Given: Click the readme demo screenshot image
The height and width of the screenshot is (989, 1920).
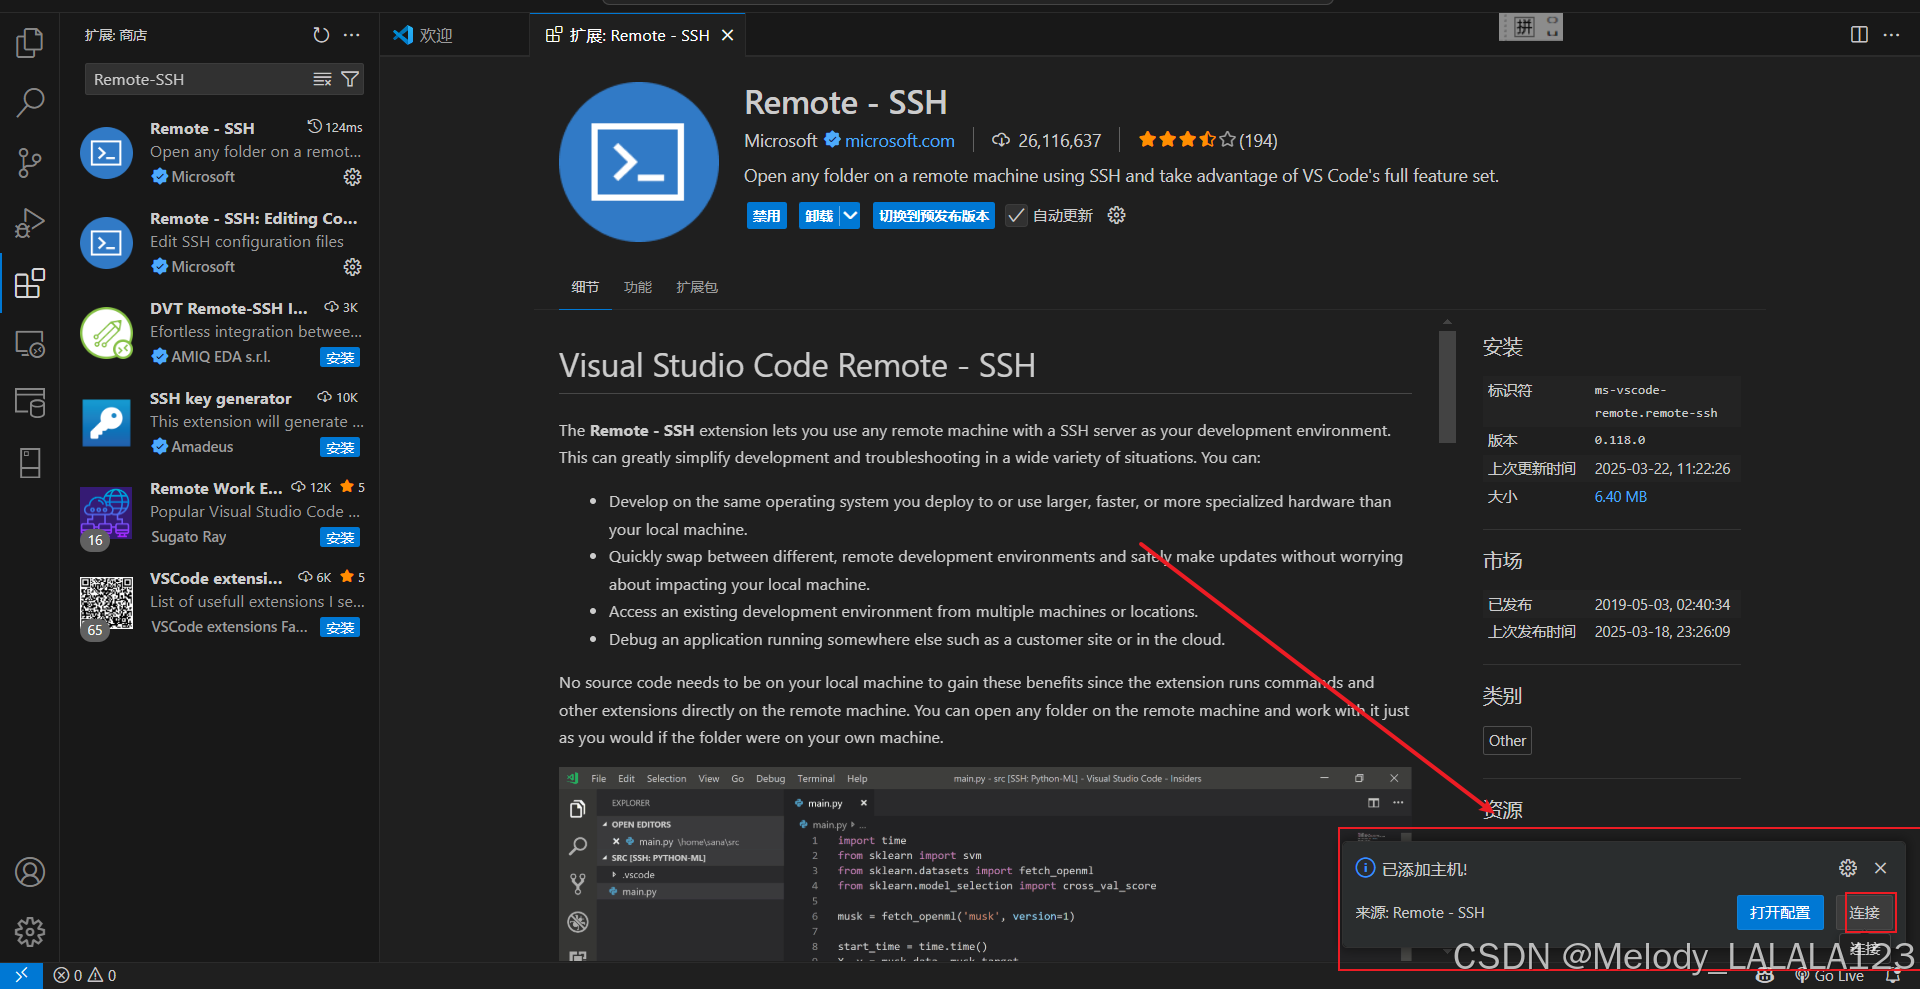Looking at the screenshot, I should click(985, 864).
